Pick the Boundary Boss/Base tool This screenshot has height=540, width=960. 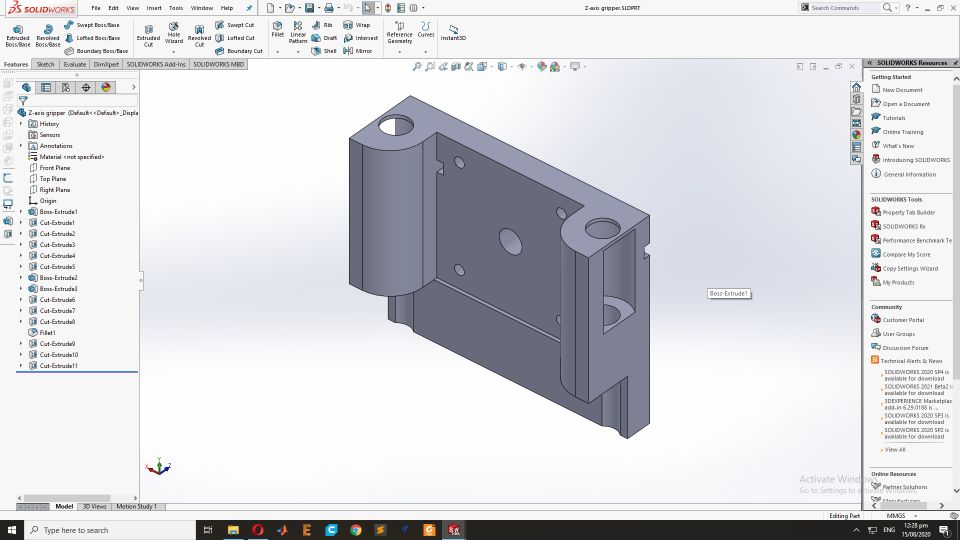(x=96, y=51)
